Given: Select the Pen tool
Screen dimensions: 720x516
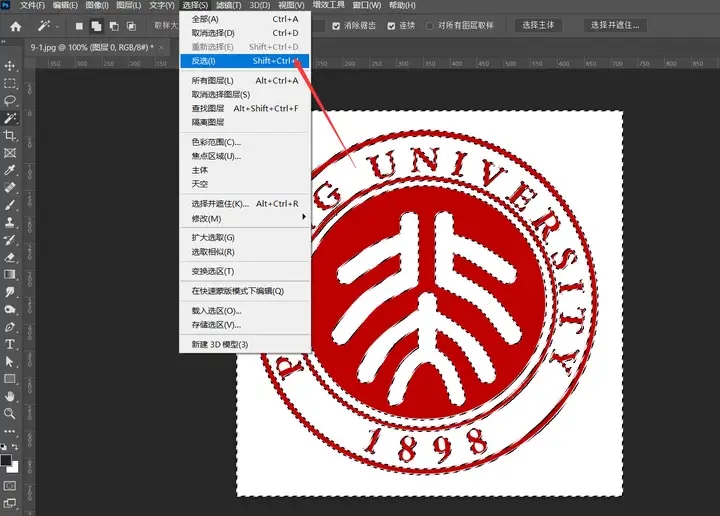Looking at the screenshot, I should tap(10, 327).
